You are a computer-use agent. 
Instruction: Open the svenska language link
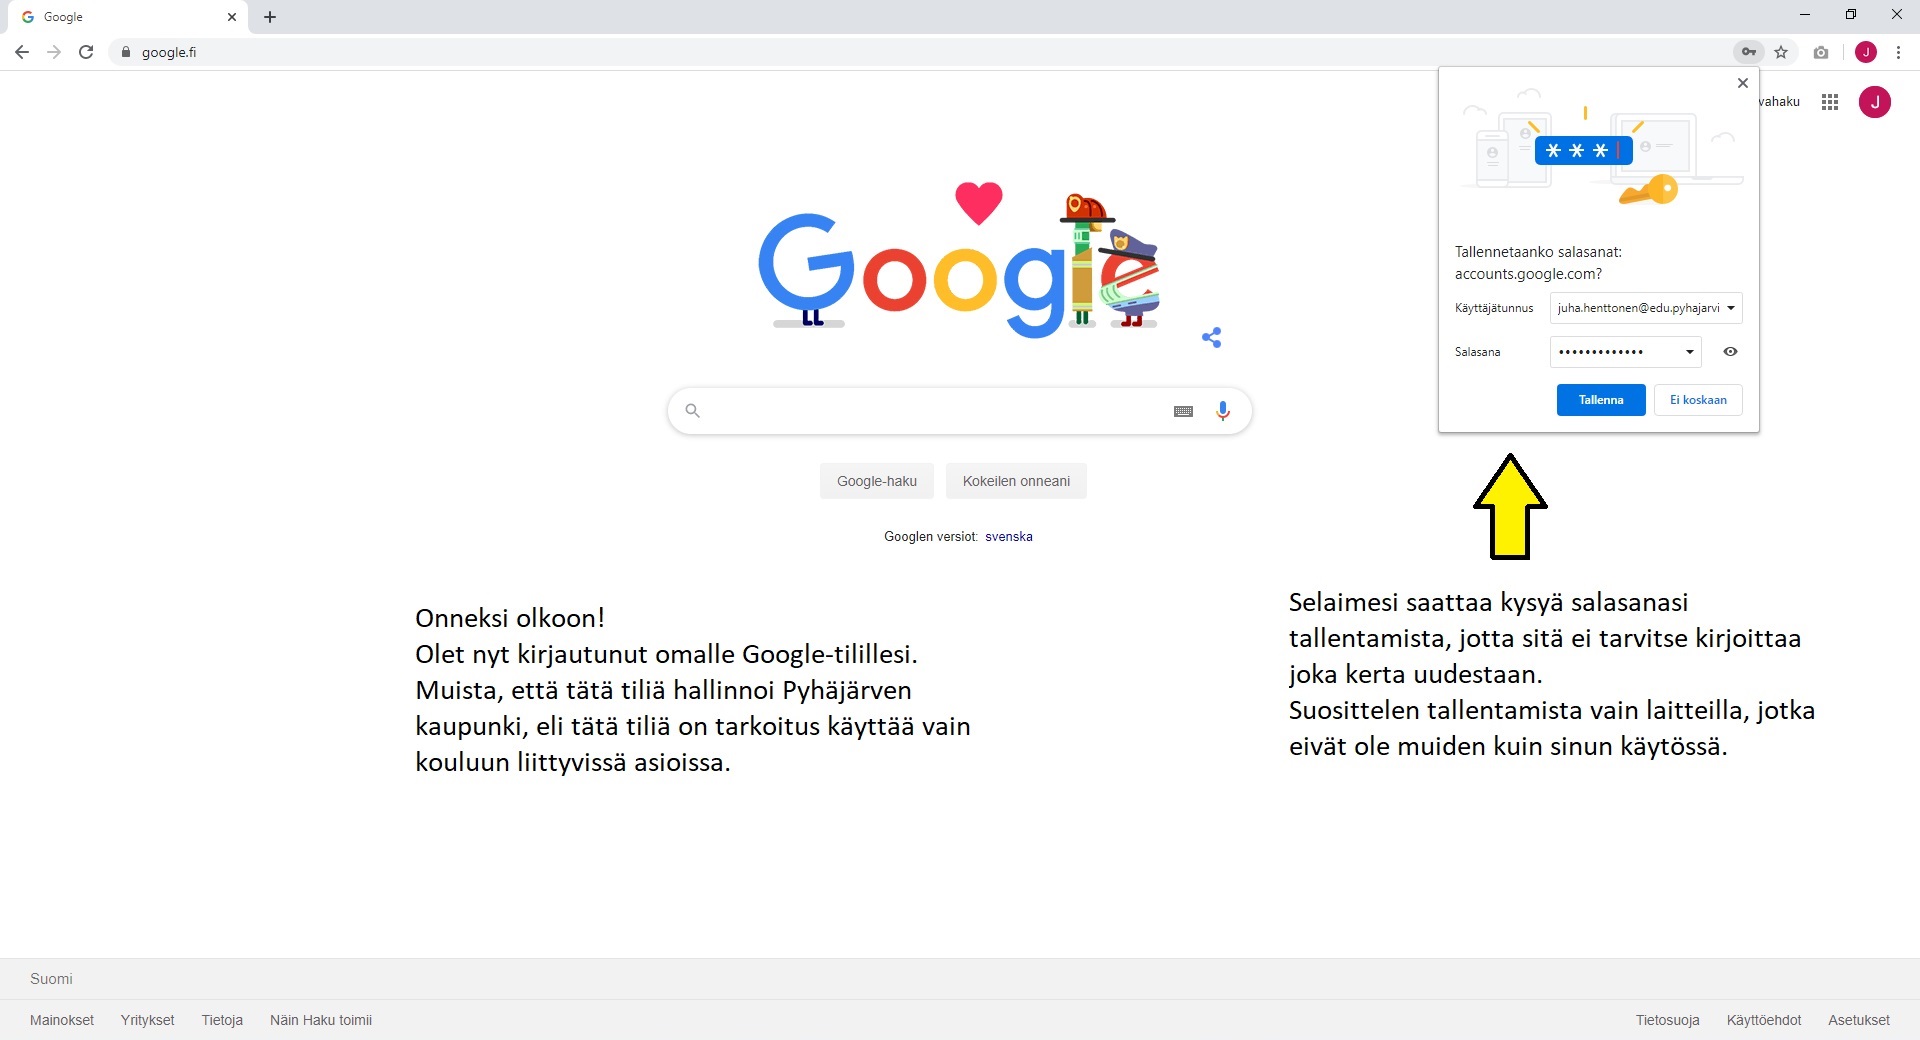pyautogui.click(x=1008, y=537)
